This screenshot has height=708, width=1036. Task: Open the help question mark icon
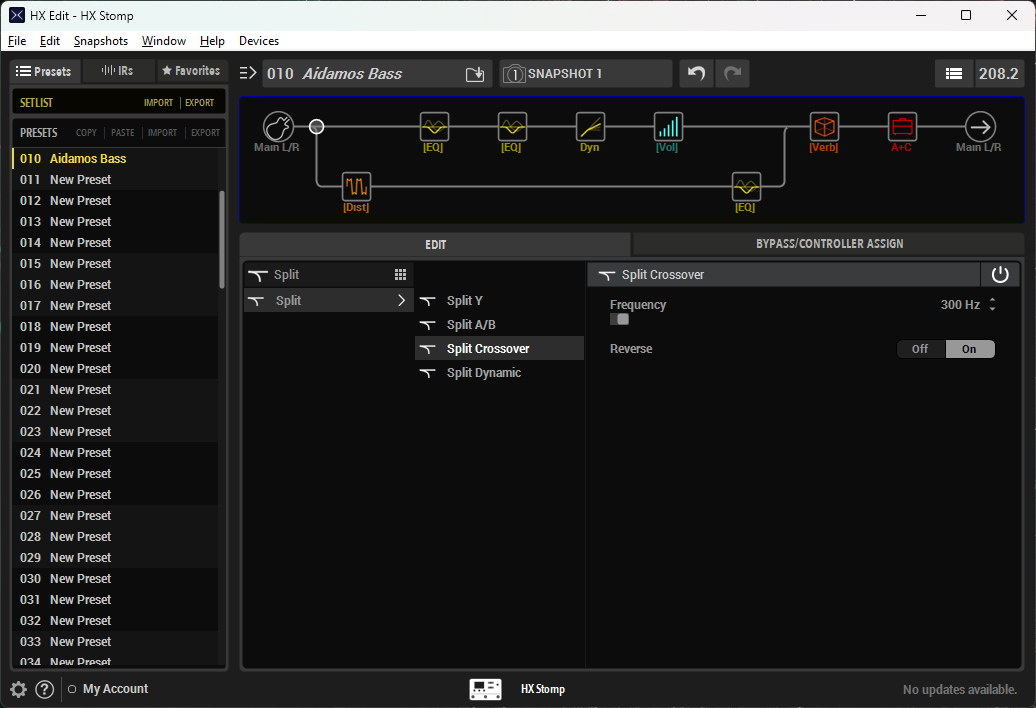[x=44, y=690]
